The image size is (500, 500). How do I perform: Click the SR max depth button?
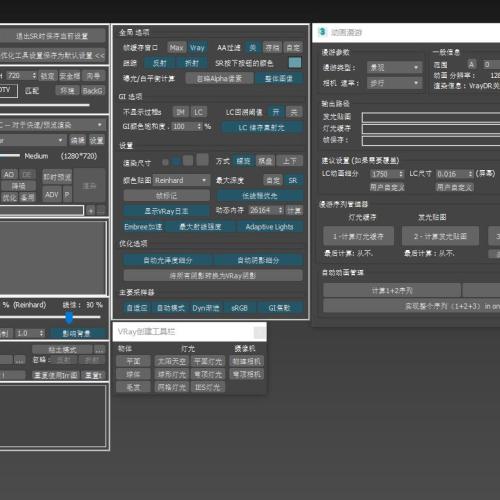[293, 180]
